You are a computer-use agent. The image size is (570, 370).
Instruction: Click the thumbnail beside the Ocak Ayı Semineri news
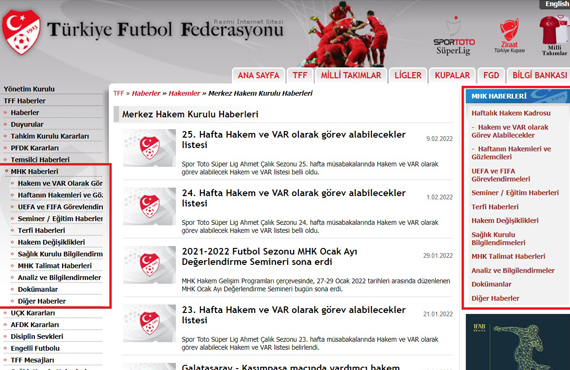(149, 265)
